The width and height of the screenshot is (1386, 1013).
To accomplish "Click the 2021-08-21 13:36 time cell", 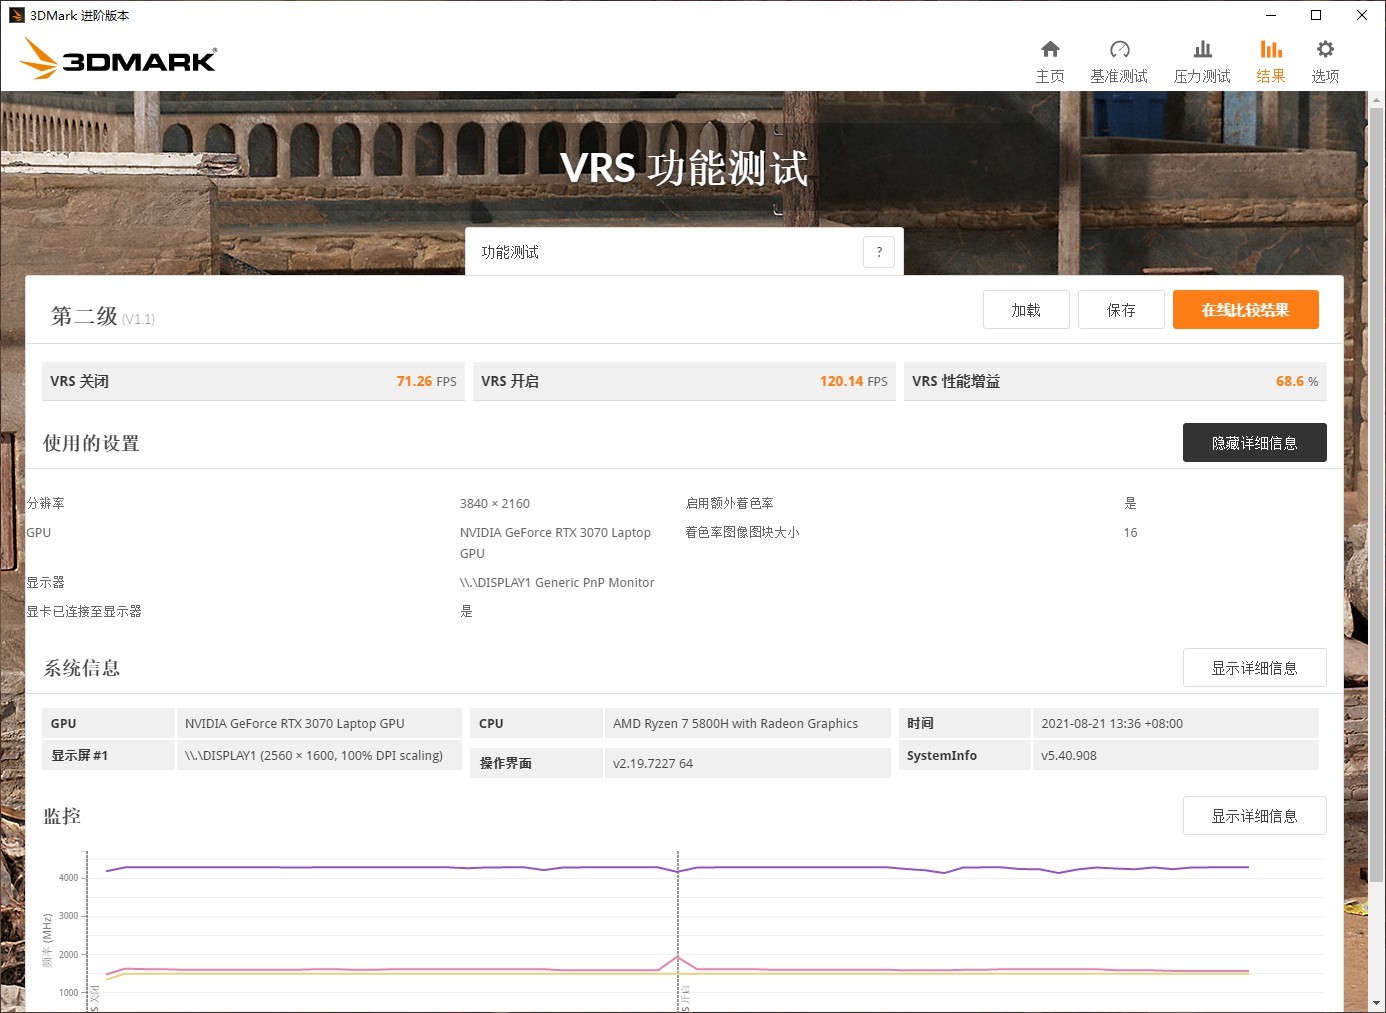I will (x=1175, y=723).
